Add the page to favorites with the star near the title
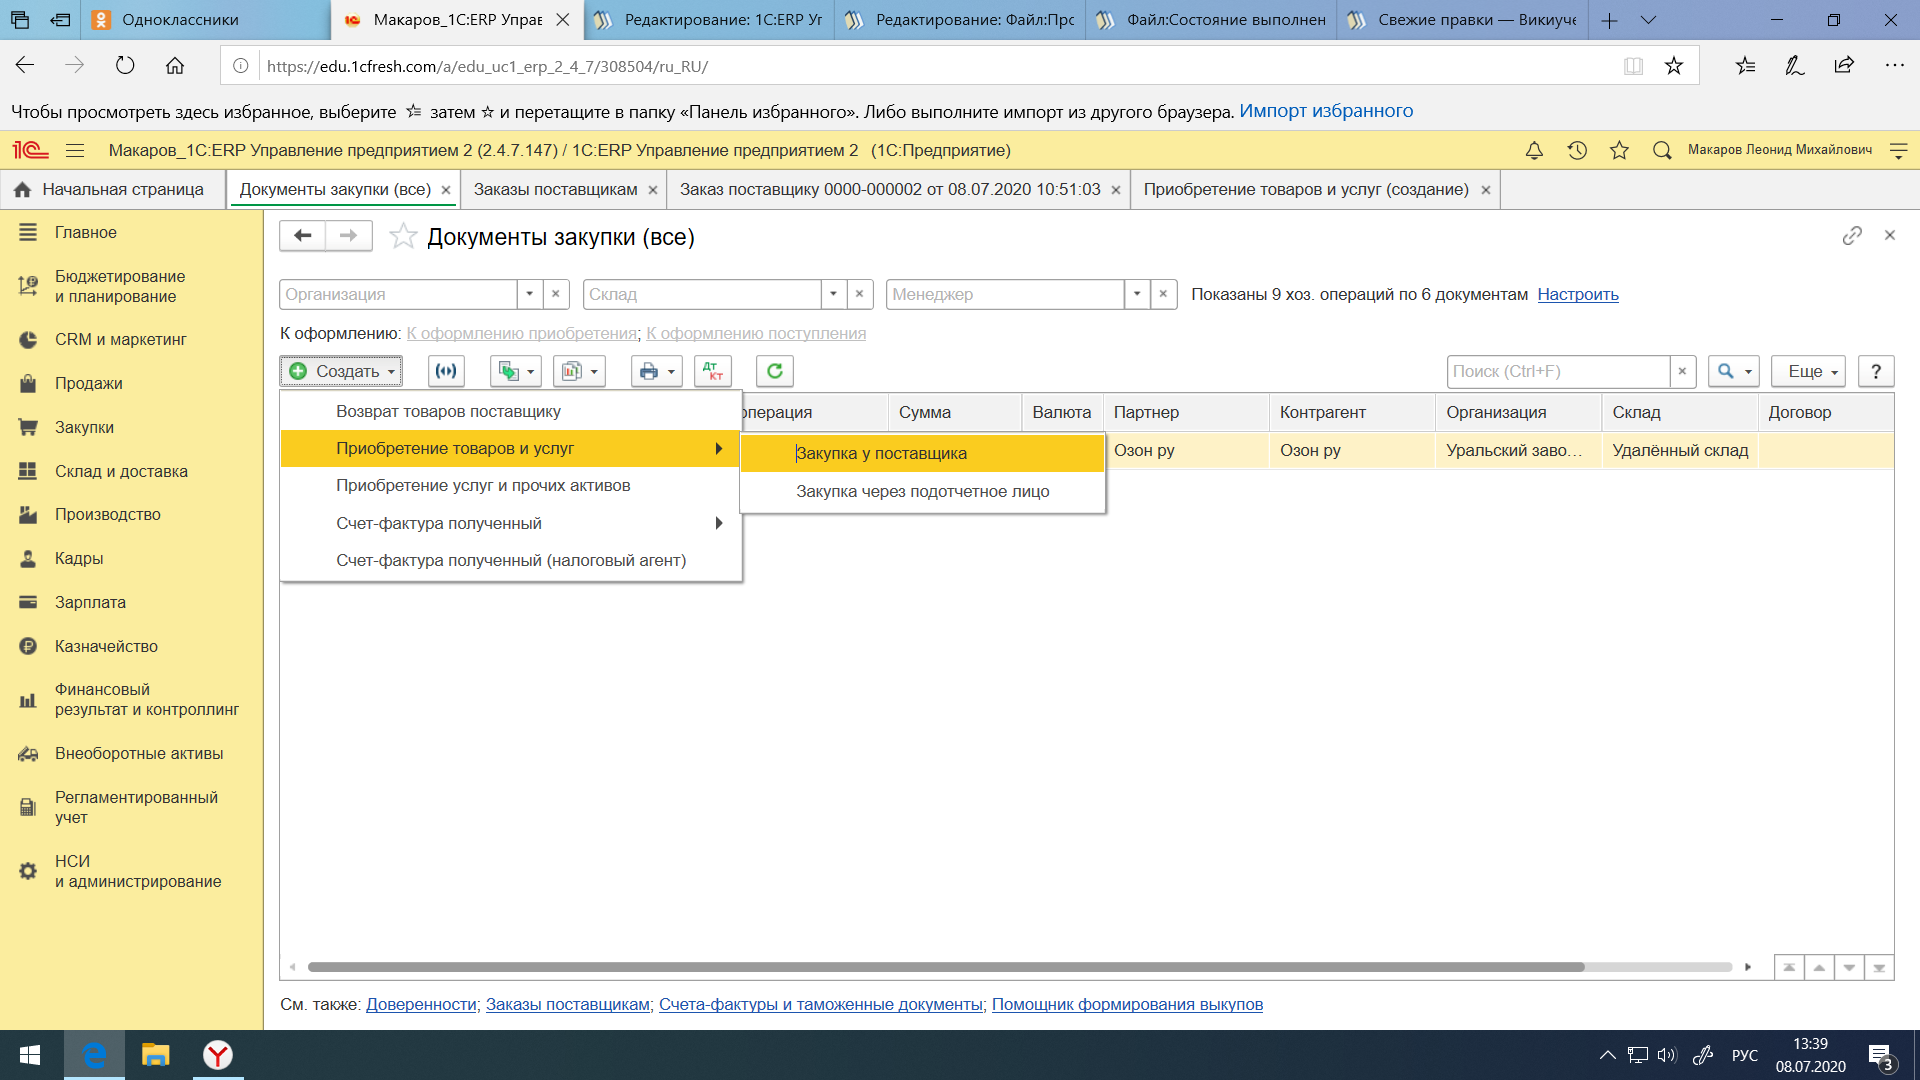This screenshot has height=1080, width=1920. tap(403, 236)
